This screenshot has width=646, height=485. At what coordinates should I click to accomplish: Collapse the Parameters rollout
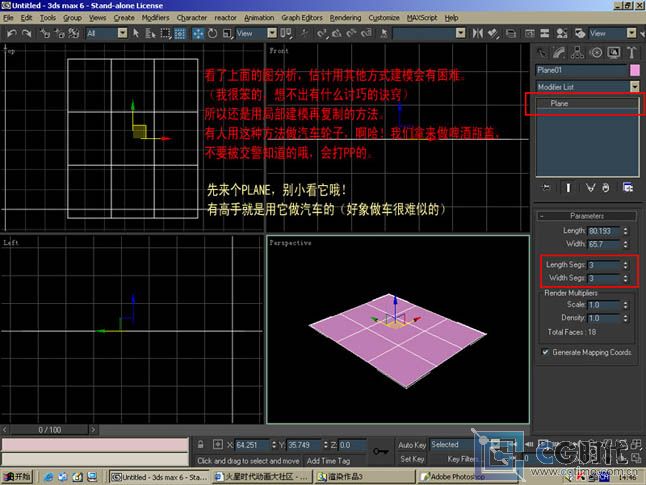click(x=587, y=216)
